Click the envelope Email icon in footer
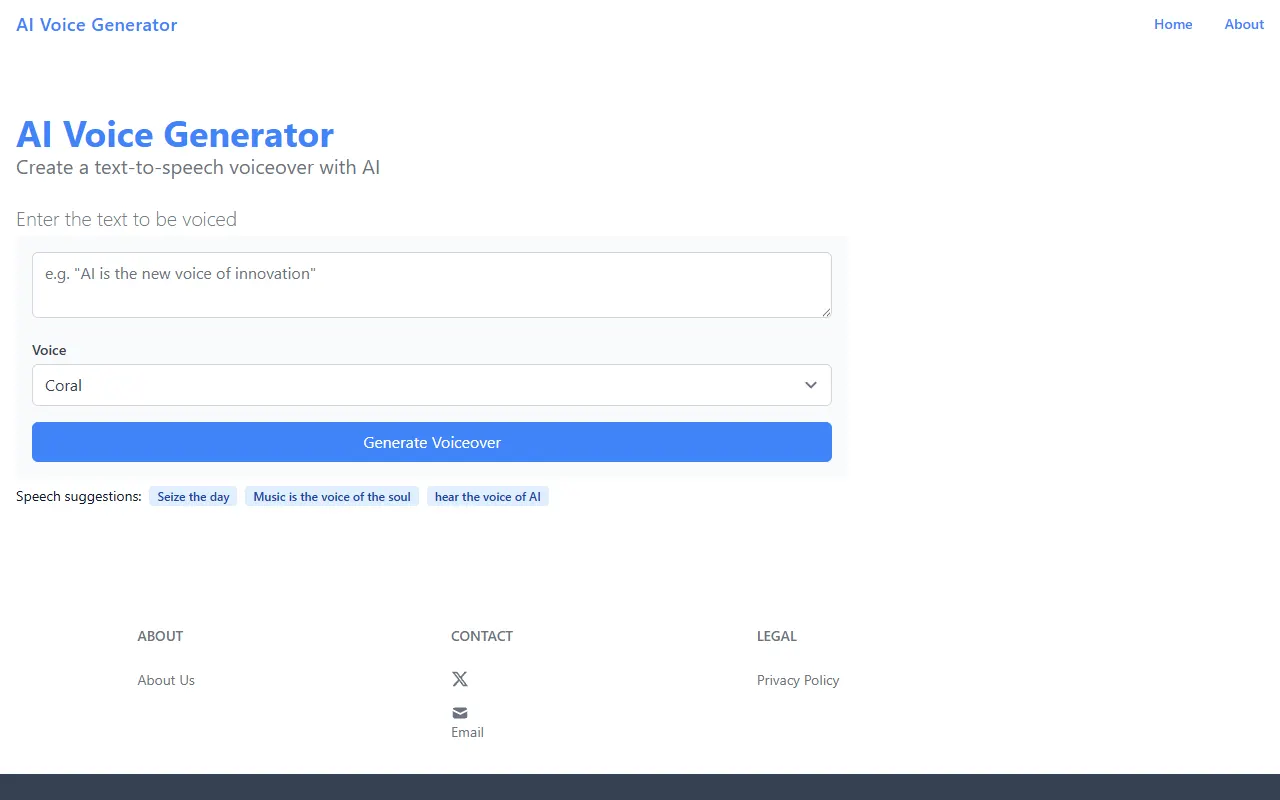Screen dimensions: 1280x800 tap(460, 713)
